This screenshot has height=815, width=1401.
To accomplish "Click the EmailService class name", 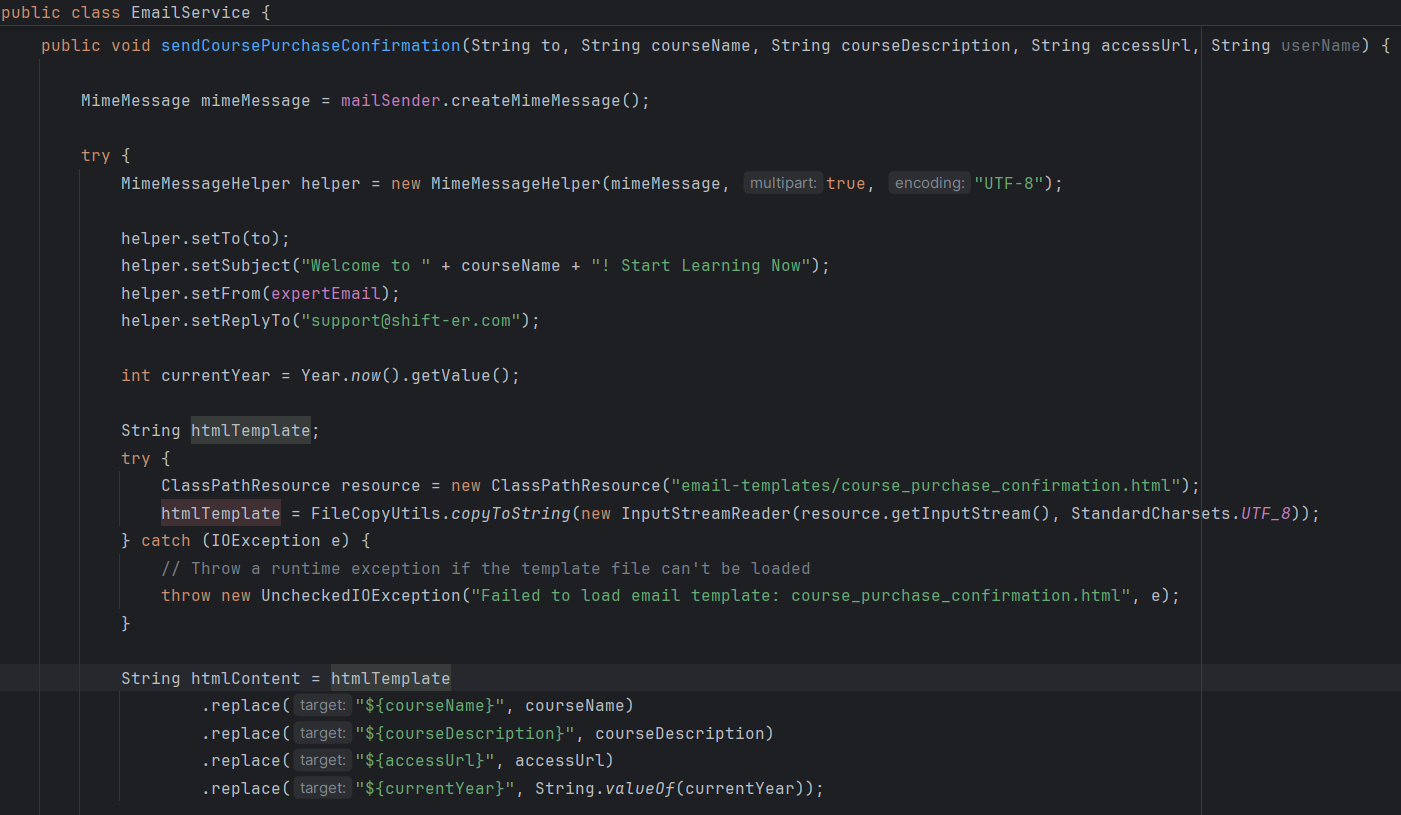I will click(x=190, y=13).
